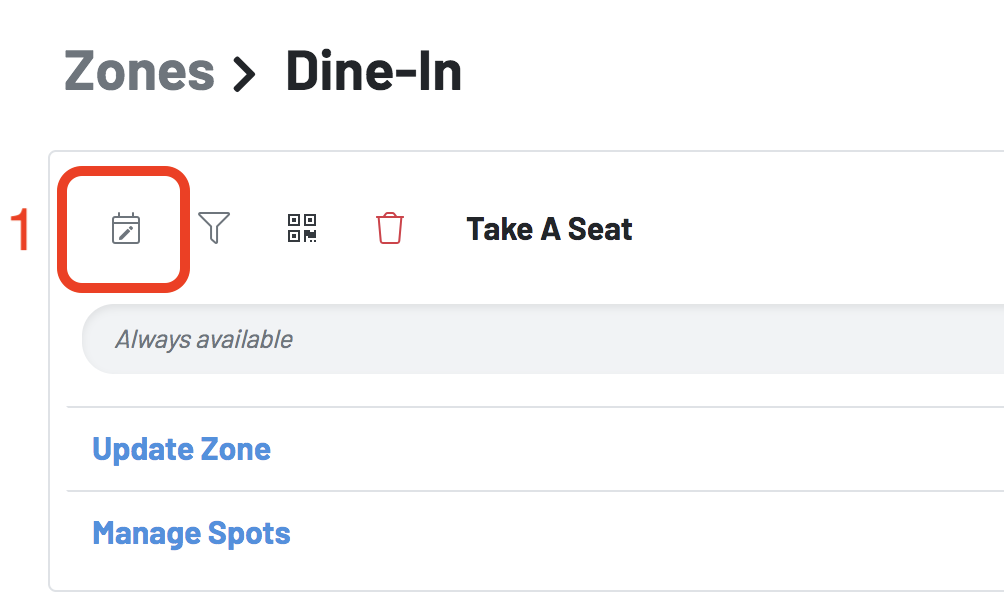
Task: Open the Manage Spots link
Action: (191, 533)
